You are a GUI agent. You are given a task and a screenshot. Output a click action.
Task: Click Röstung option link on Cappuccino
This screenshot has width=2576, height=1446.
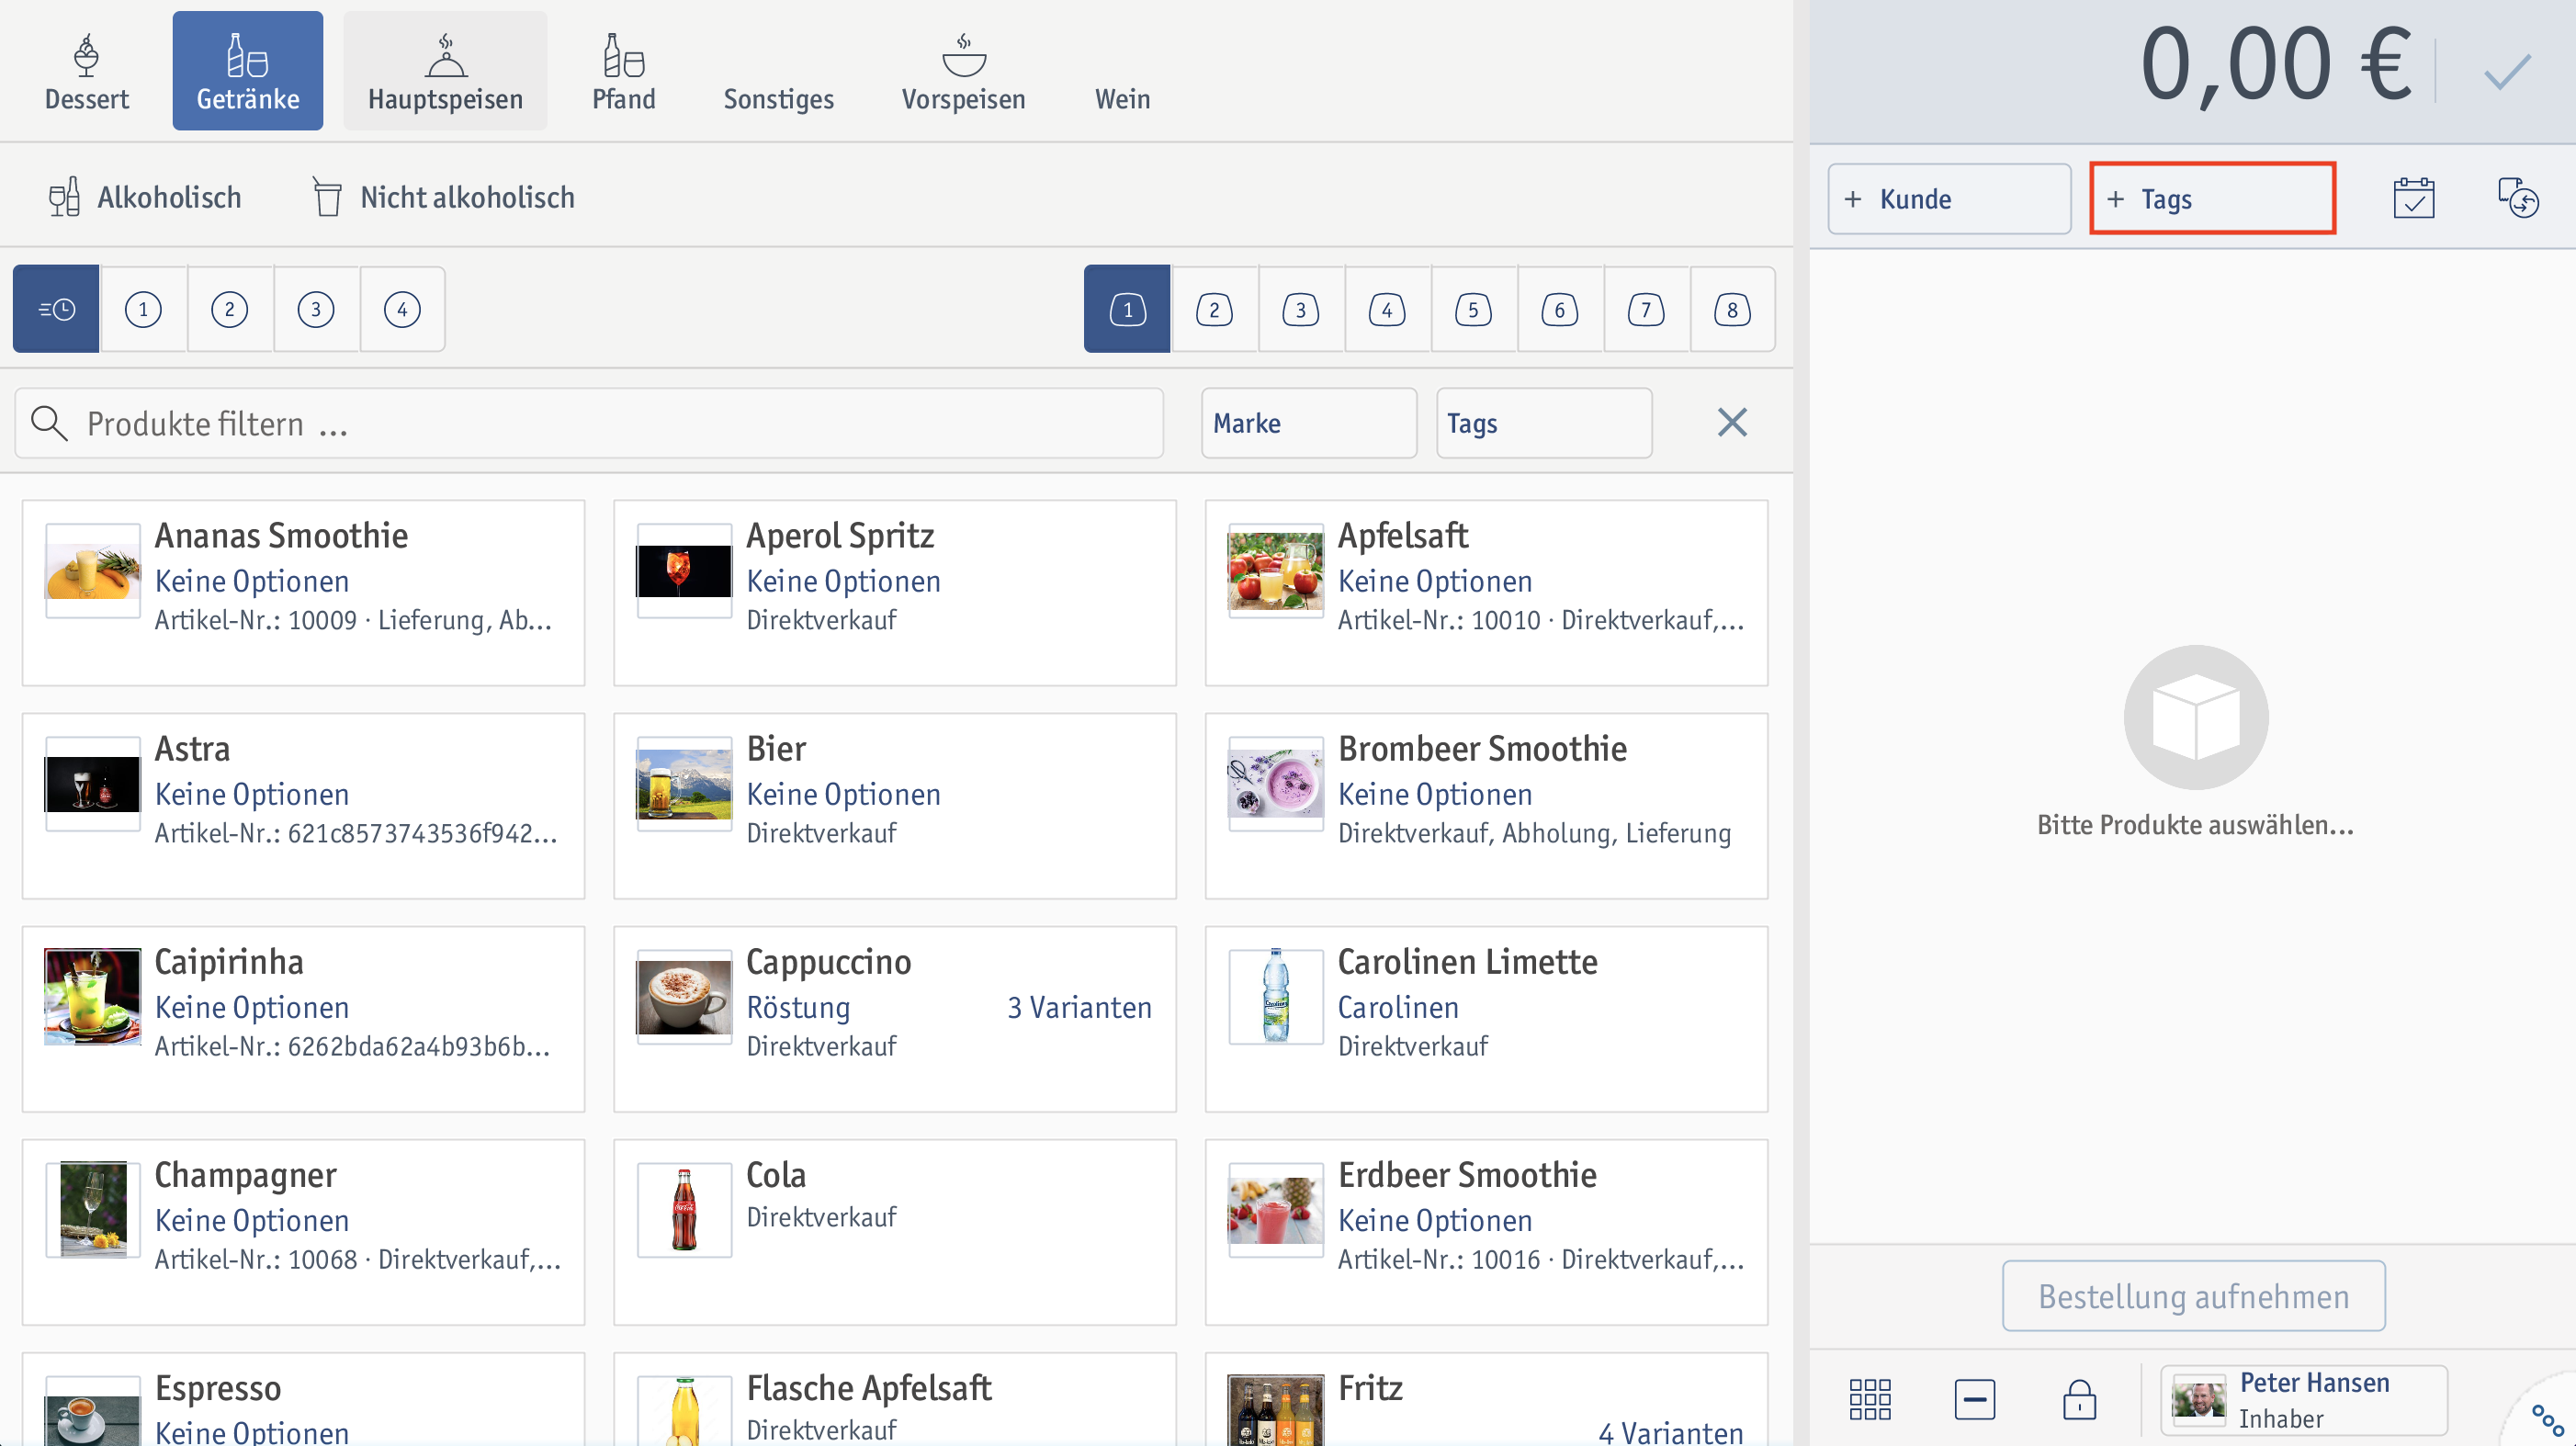[x=798, y=1007]
